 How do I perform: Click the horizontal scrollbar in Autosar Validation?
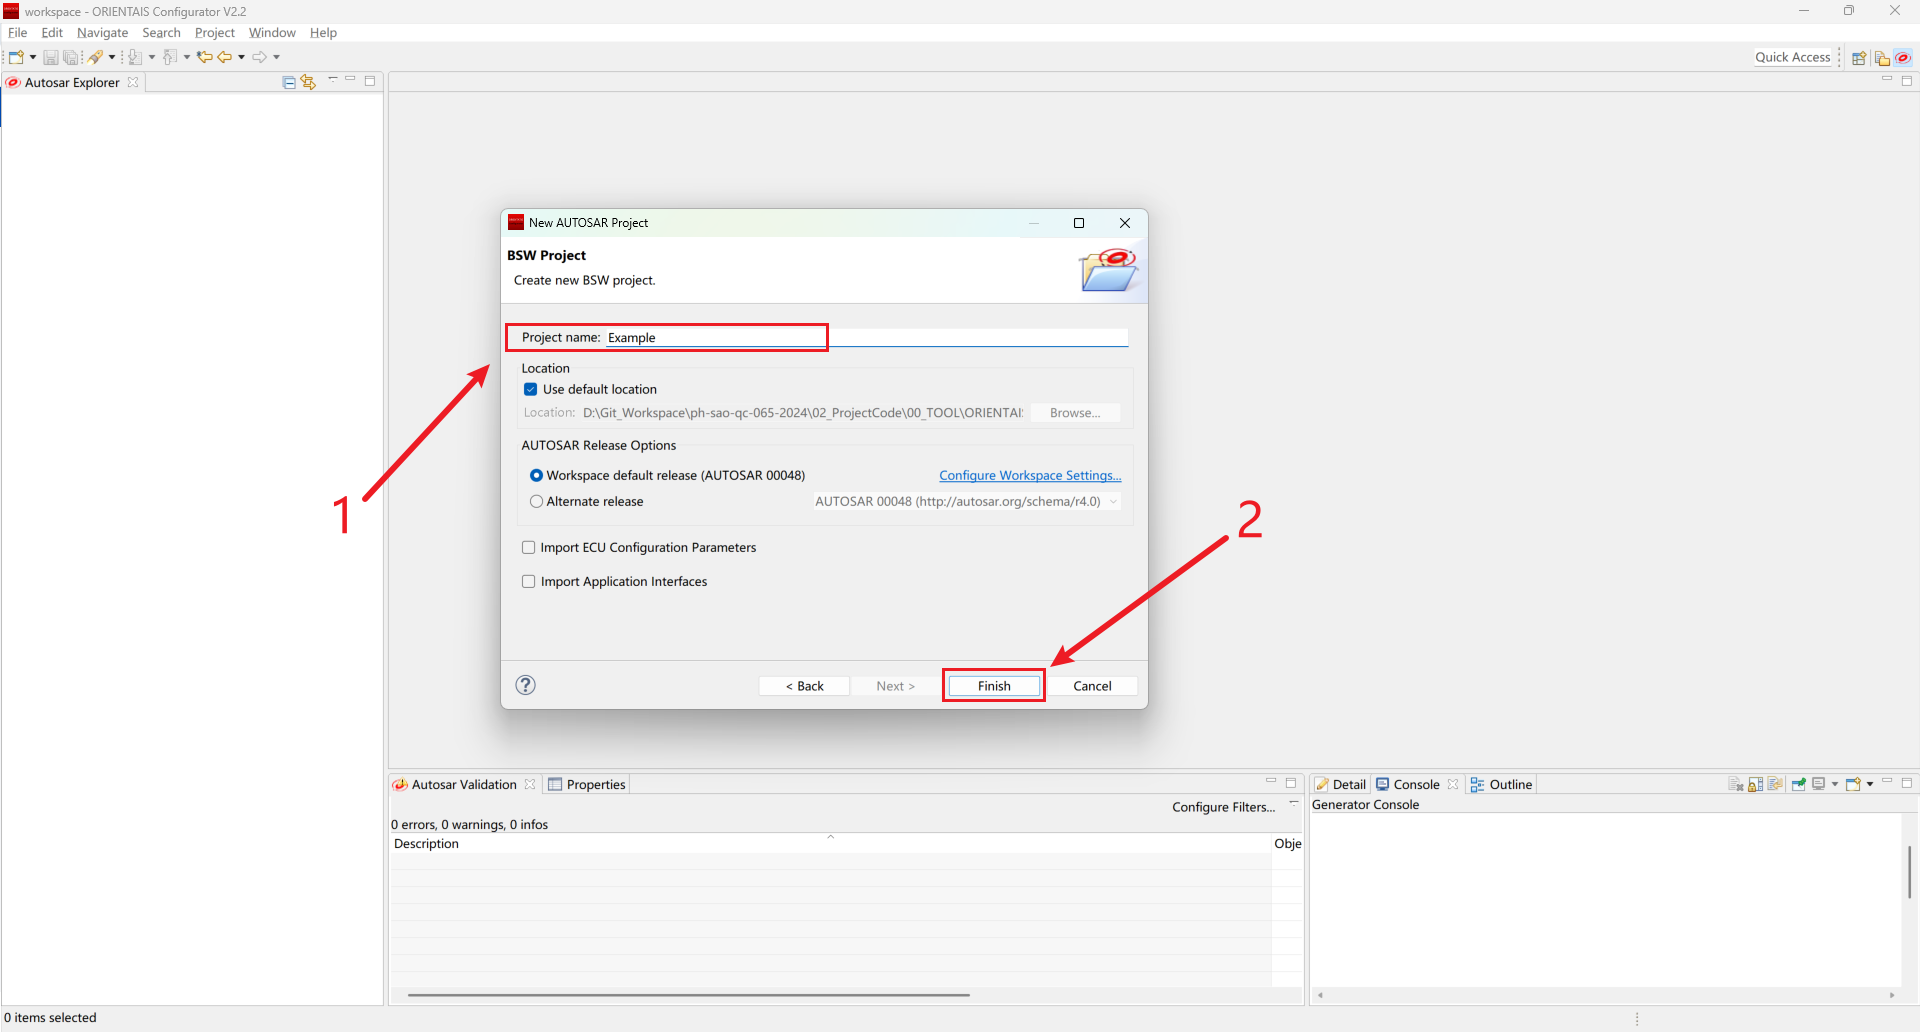[688, 995]
